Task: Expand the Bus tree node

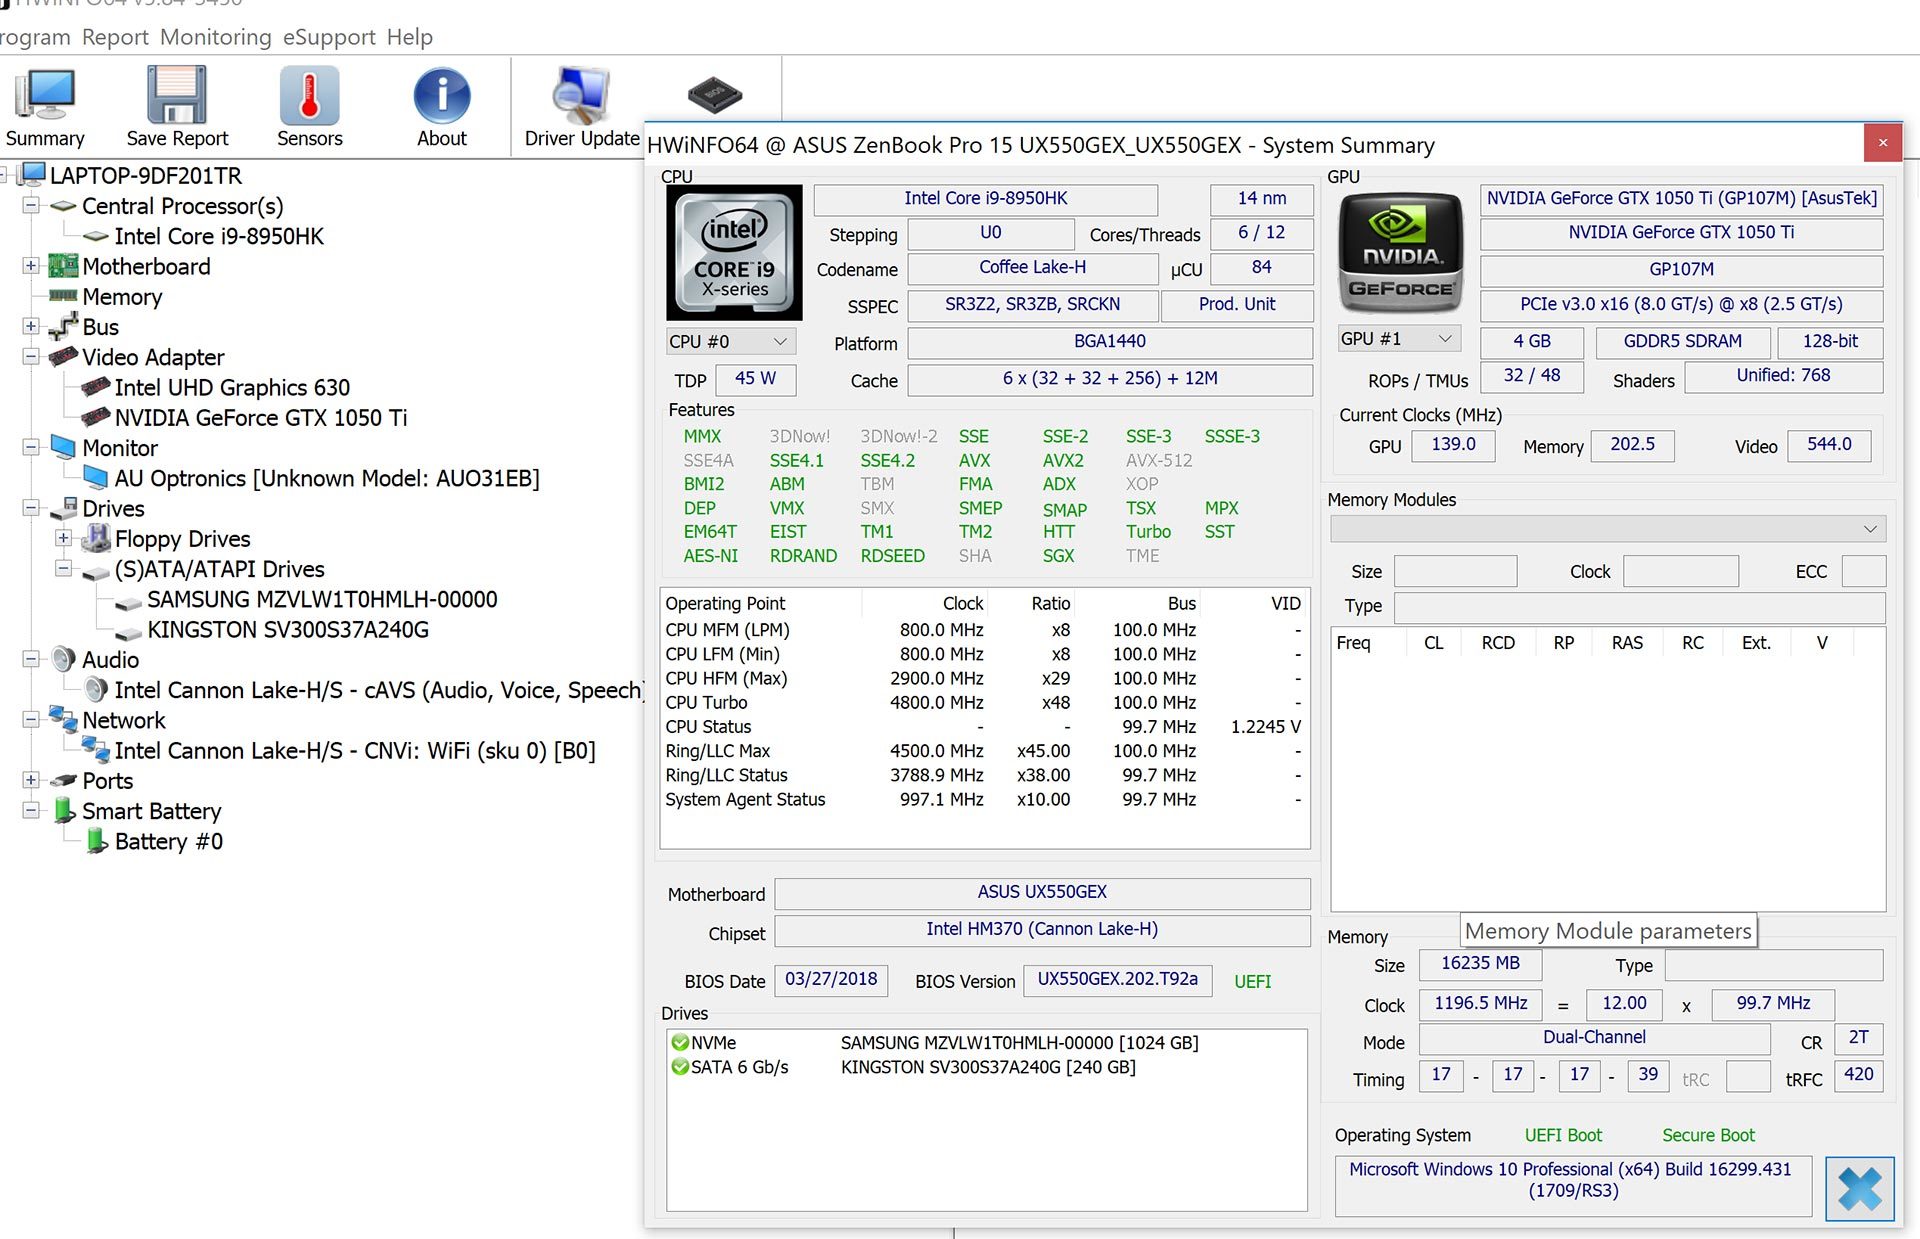Action: (x=31, y=326)
